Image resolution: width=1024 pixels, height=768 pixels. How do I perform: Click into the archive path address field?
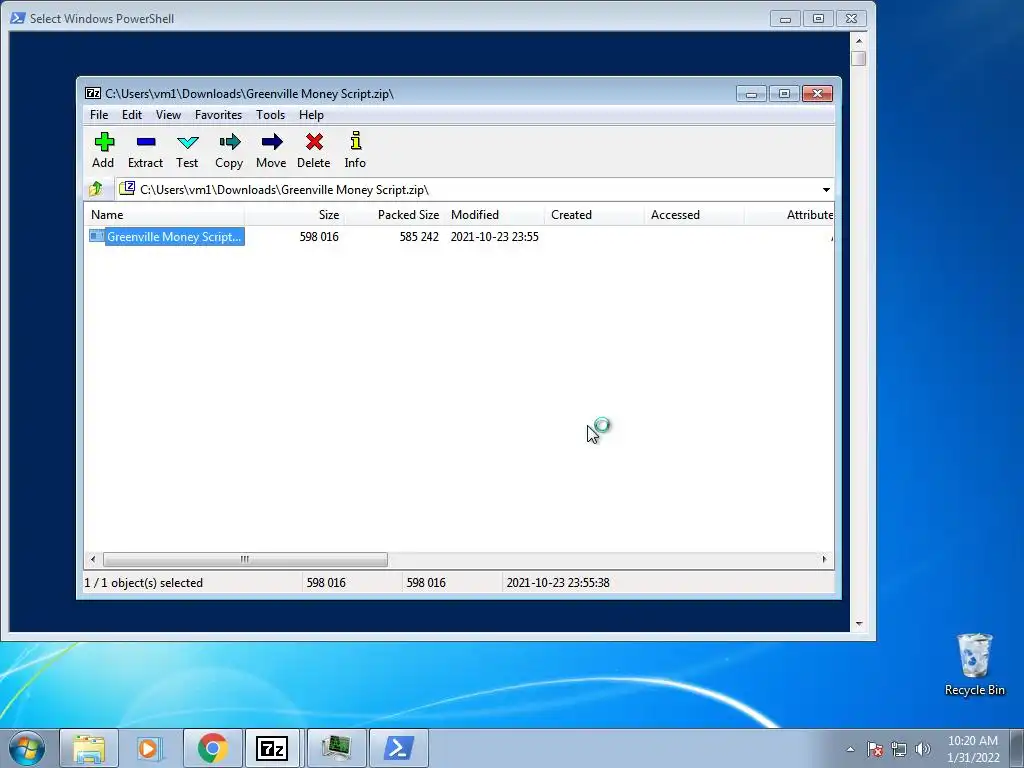(473, 189)
